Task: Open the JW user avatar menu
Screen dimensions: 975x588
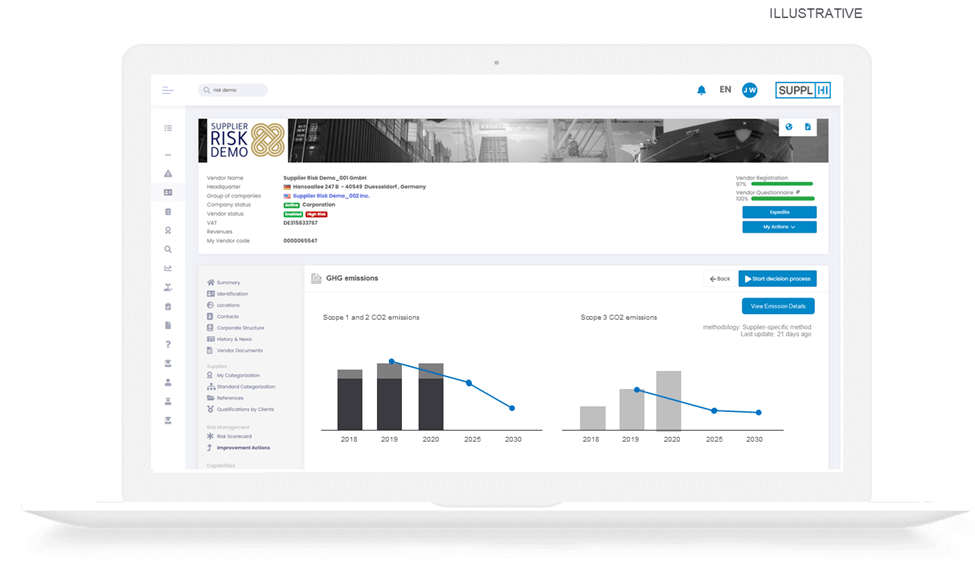Action: click(x=749, y=90)
